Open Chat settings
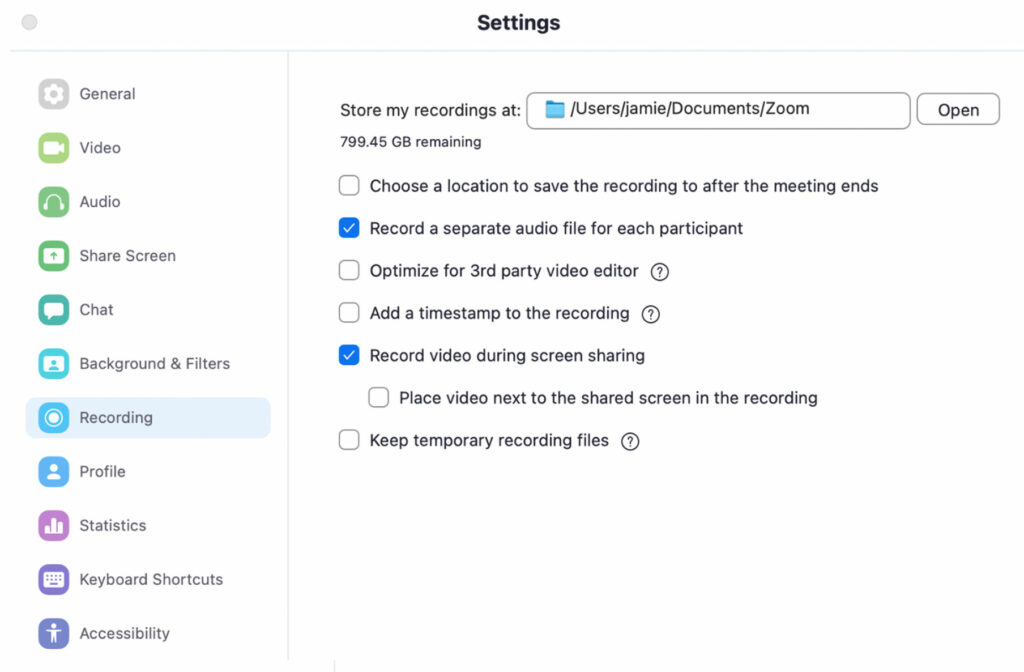The height and width of the screenshot is (672, 1024). coord(148,310)
